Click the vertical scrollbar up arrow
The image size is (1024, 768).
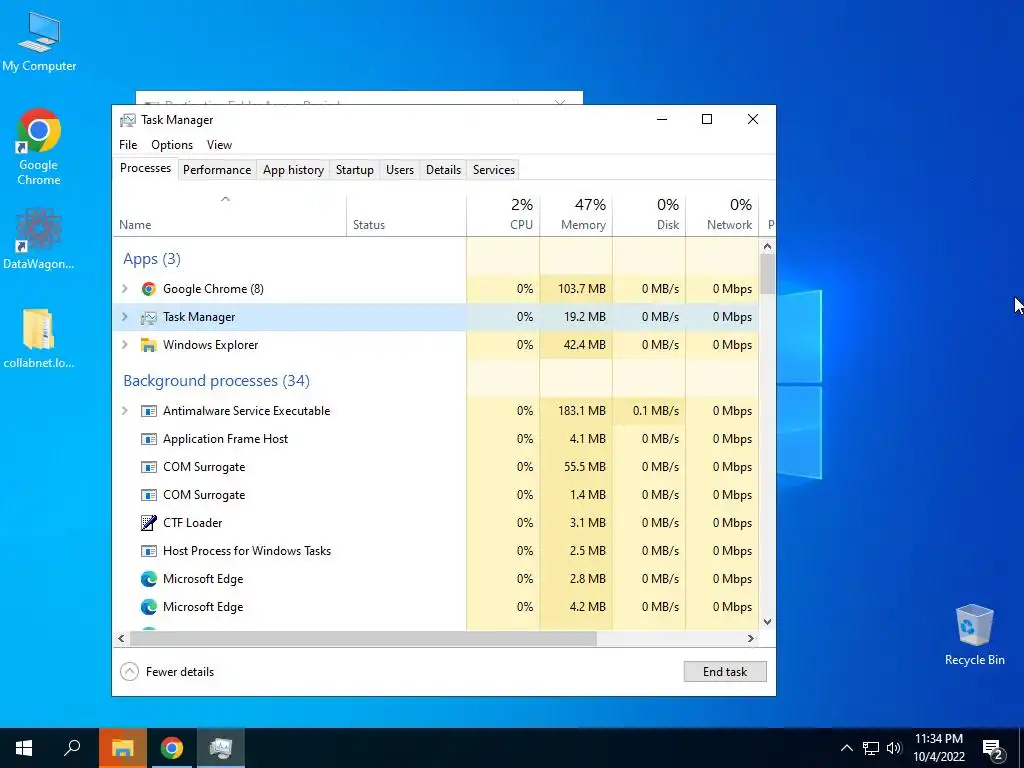pos(767,246)
